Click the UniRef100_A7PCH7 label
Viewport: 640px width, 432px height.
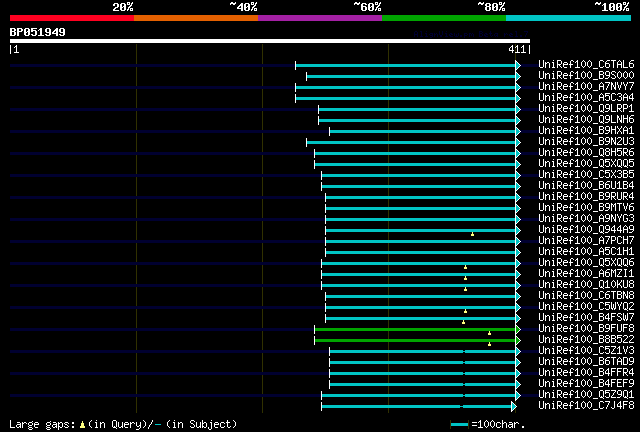[x=586, y=240]
